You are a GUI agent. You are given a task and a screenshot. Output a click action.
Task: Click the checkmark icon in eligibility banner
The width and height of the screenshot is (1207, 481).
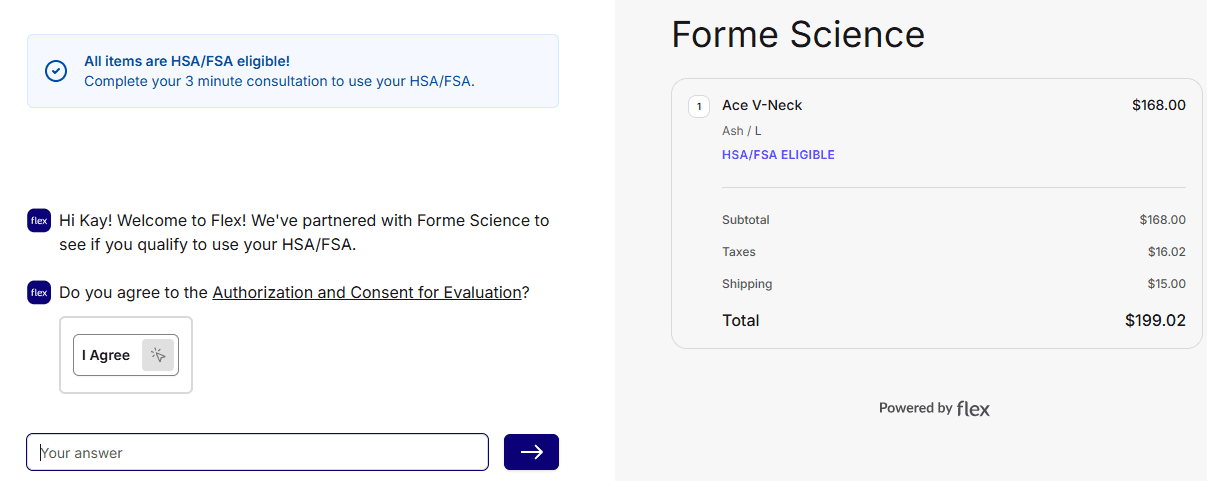point(56,71)
